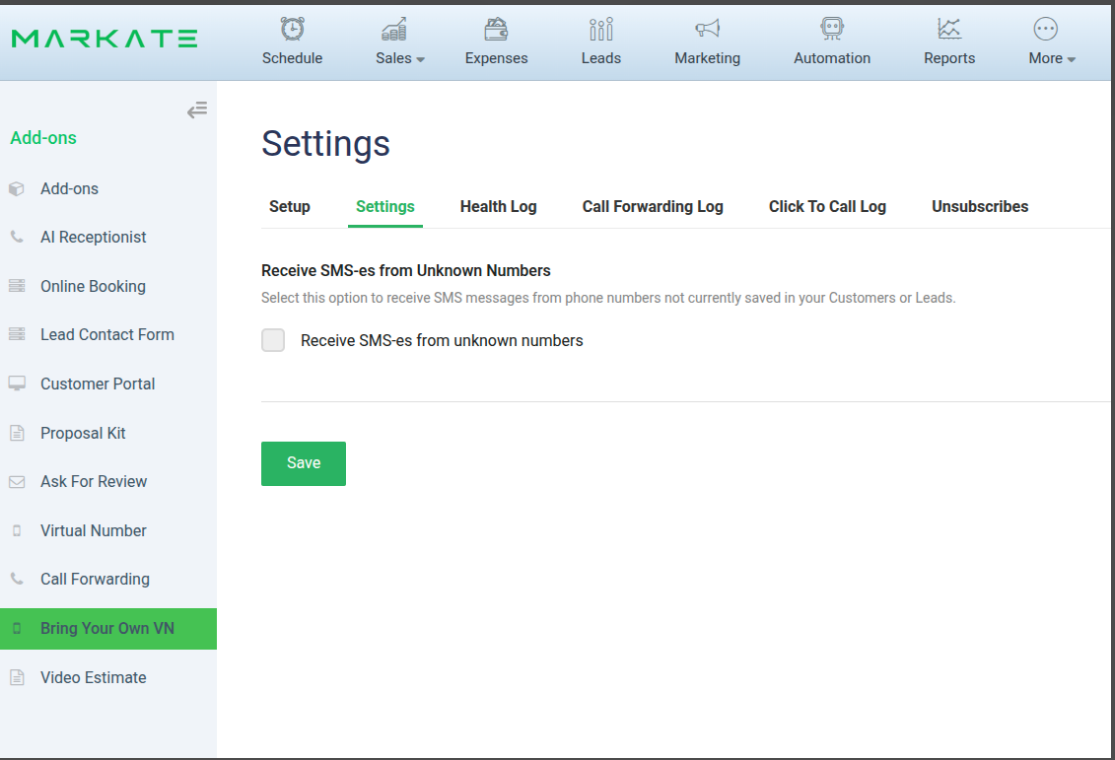Click the AI Receptionist phone icon
Screen dimensions: 1115x760
pos(17,238)
